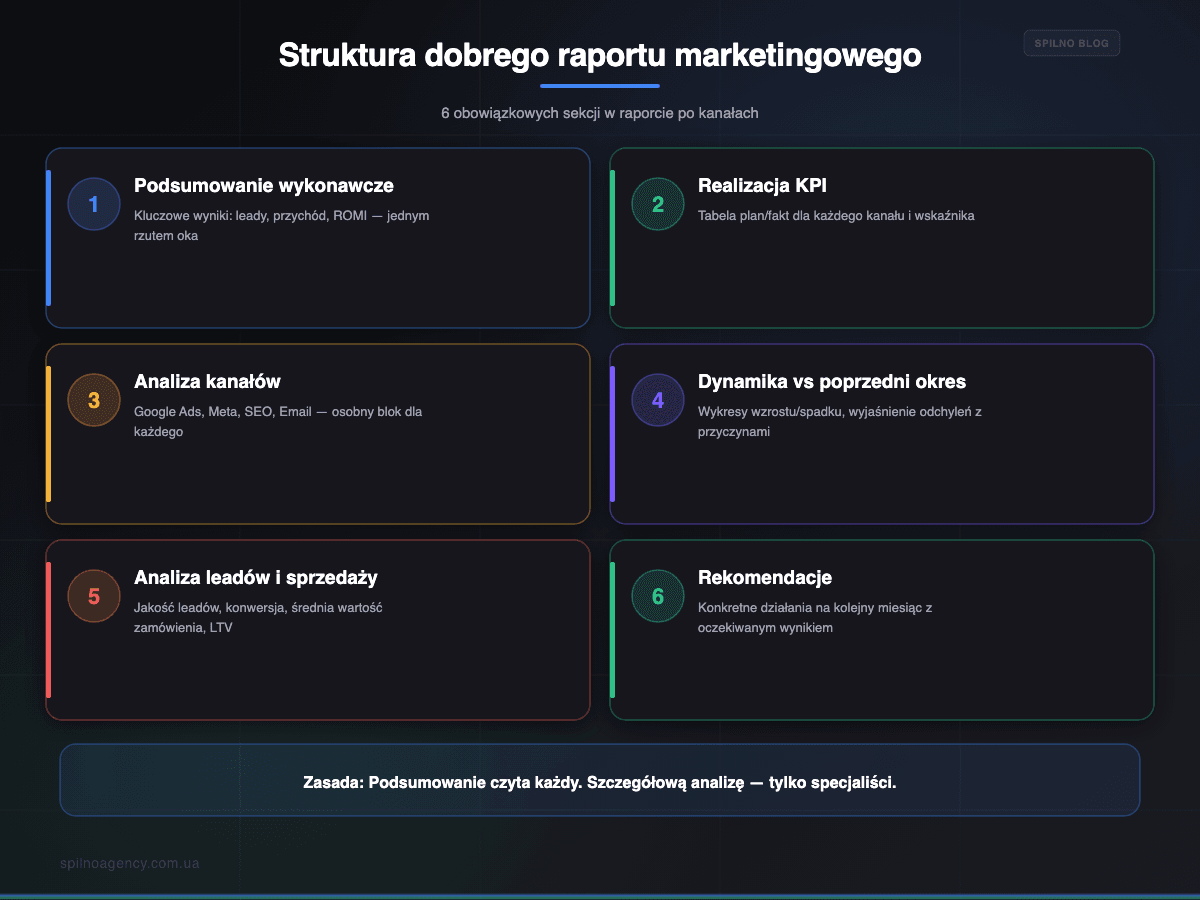This screenshot has height=900, width=1200.
Task: Select the heading 'Dynamika vs poprzedni okres'
Action: tap(832, 382)
